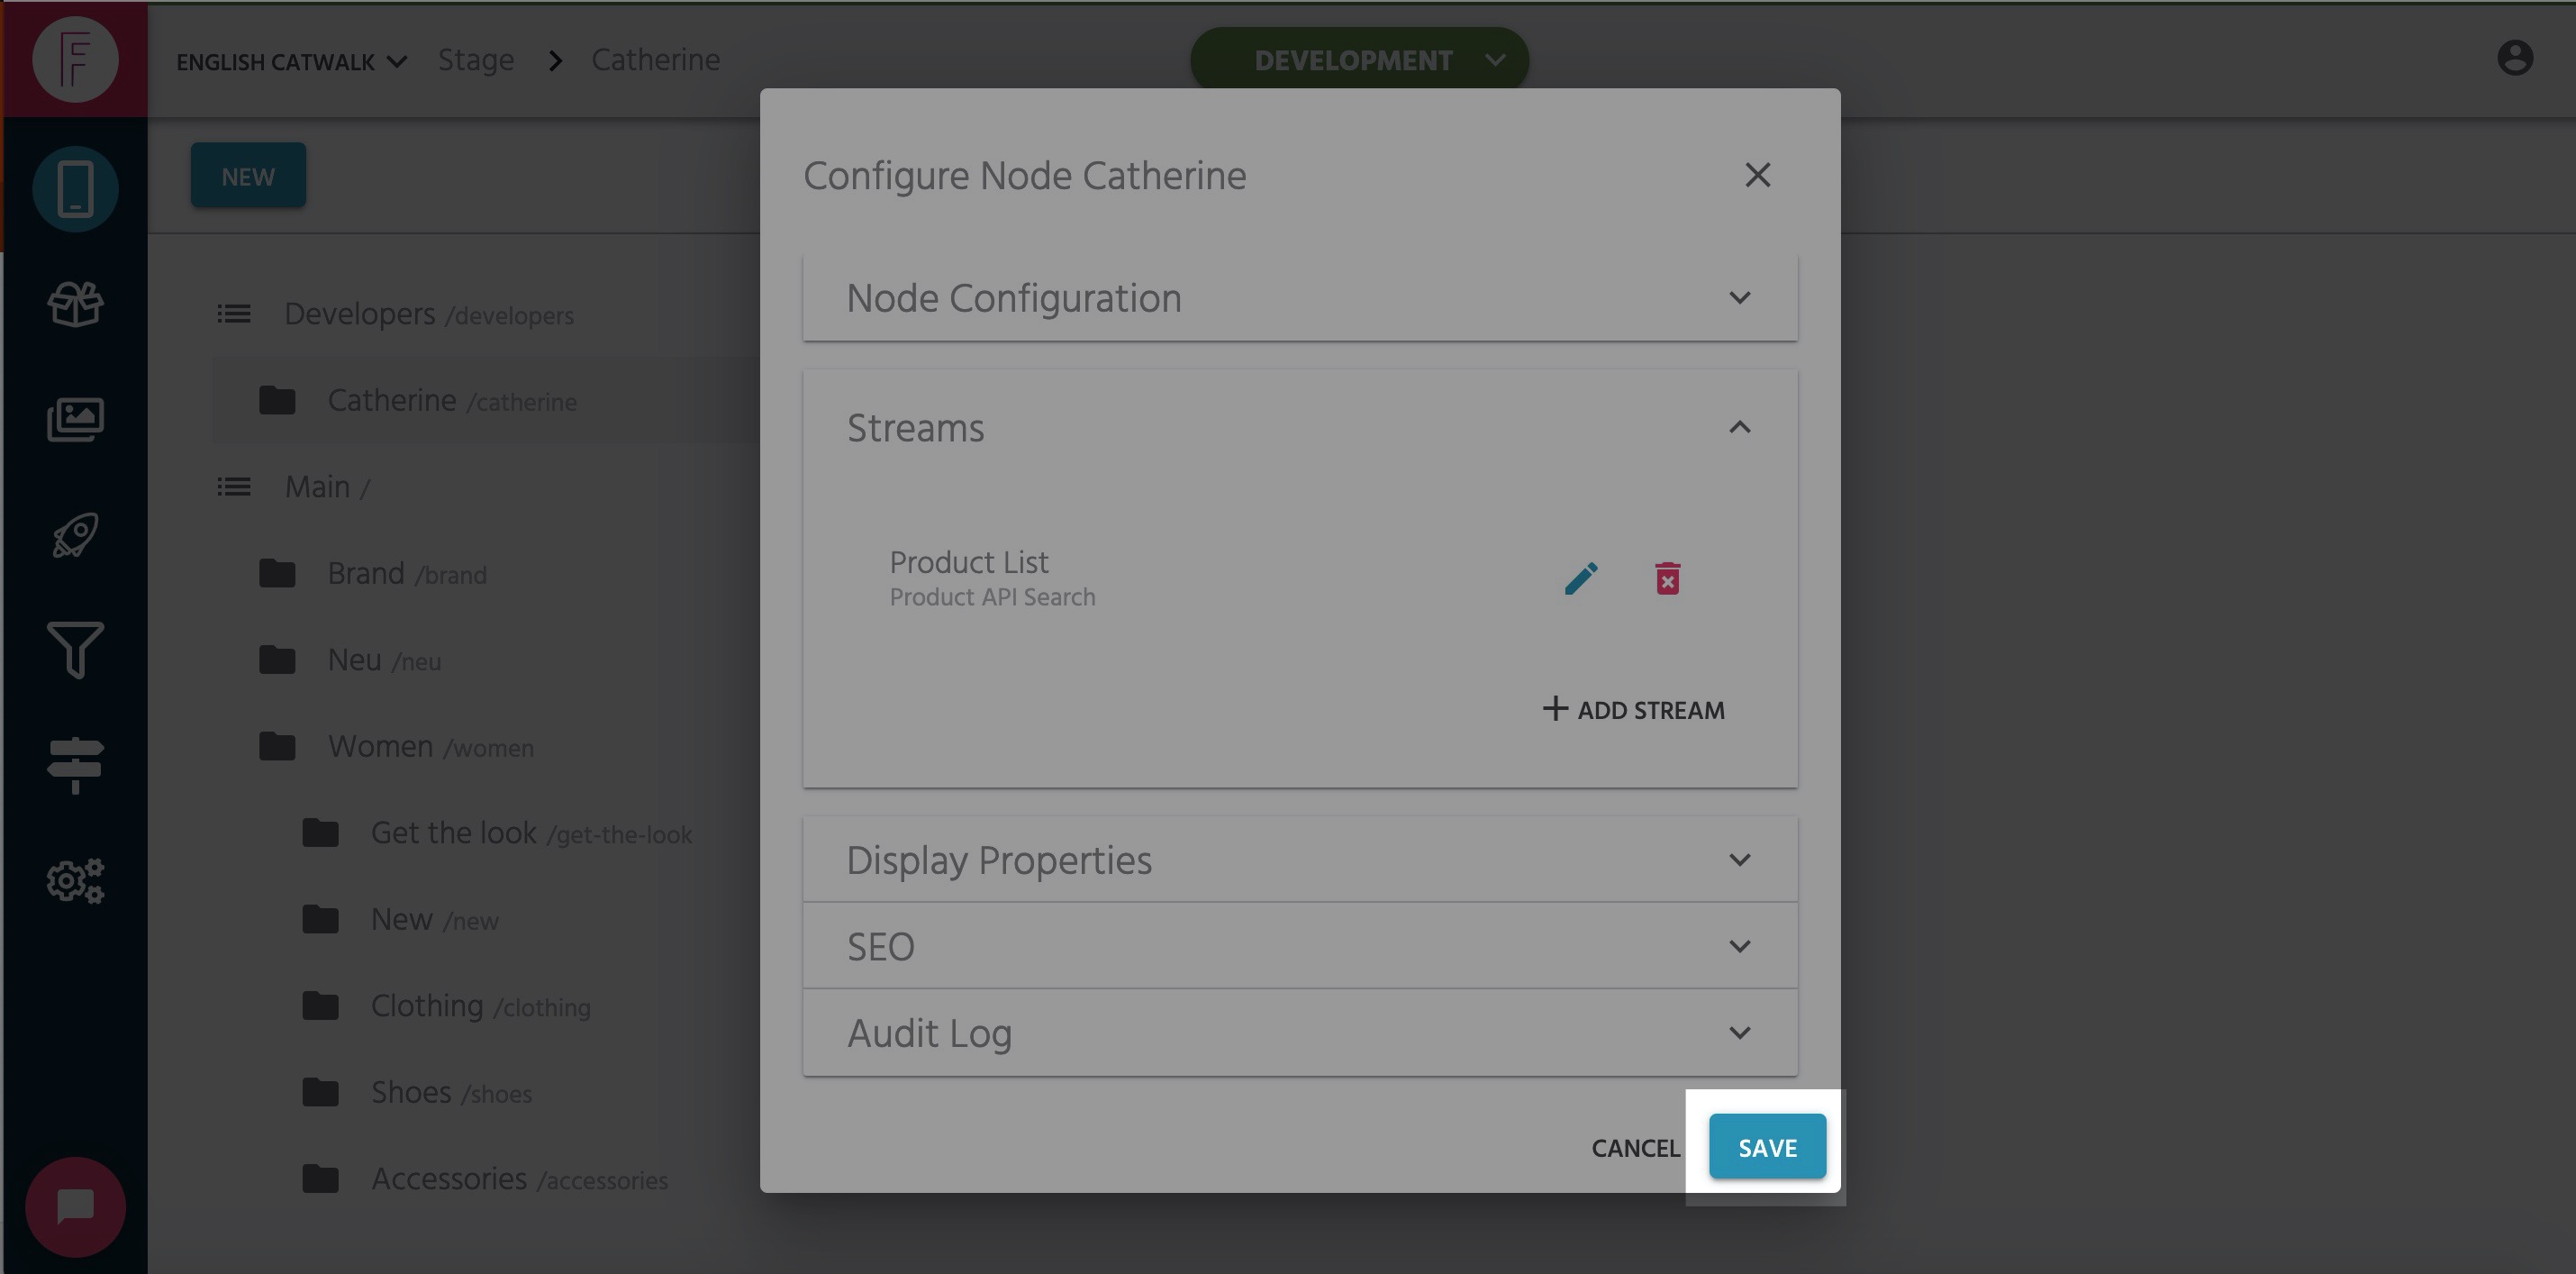Click the Product API Search subtitle
Viewport: 2576px width, 1274px height.
992,597
